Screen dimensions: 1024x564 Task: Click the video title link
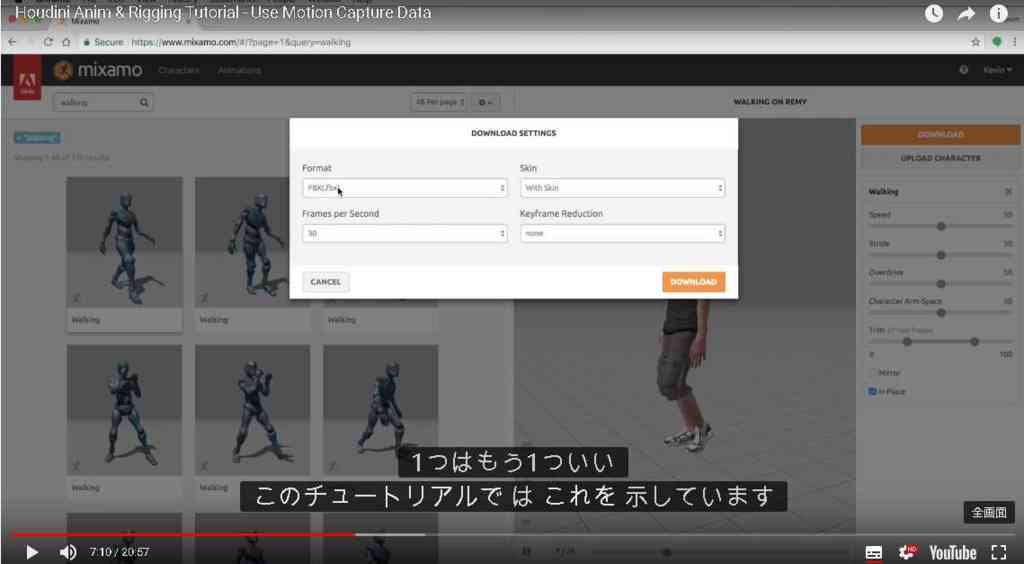click(223, 12)
